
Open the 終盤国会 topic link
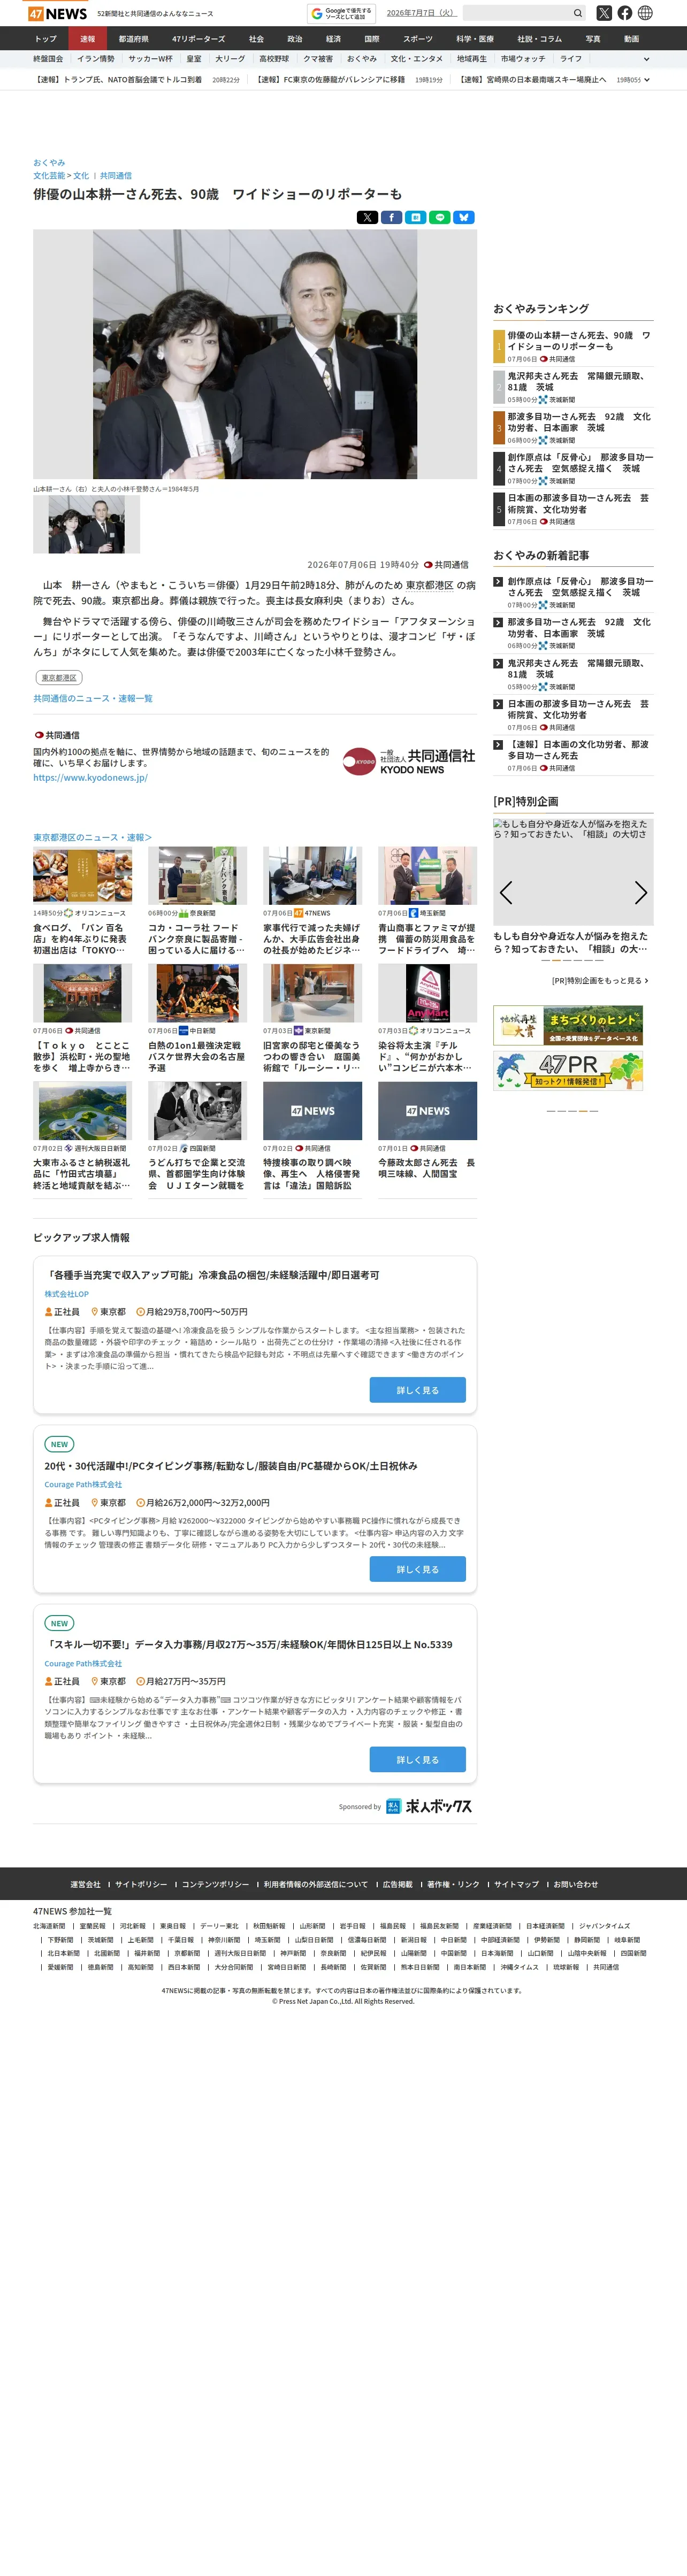click(48, 59)
